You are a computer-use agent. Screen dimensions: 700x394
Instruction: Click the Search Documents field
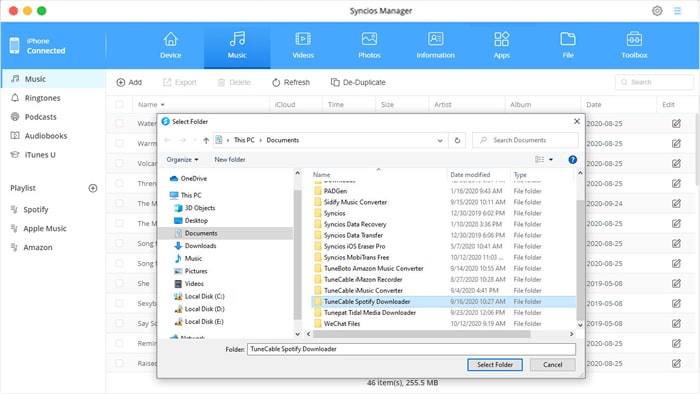pos(525,140)
